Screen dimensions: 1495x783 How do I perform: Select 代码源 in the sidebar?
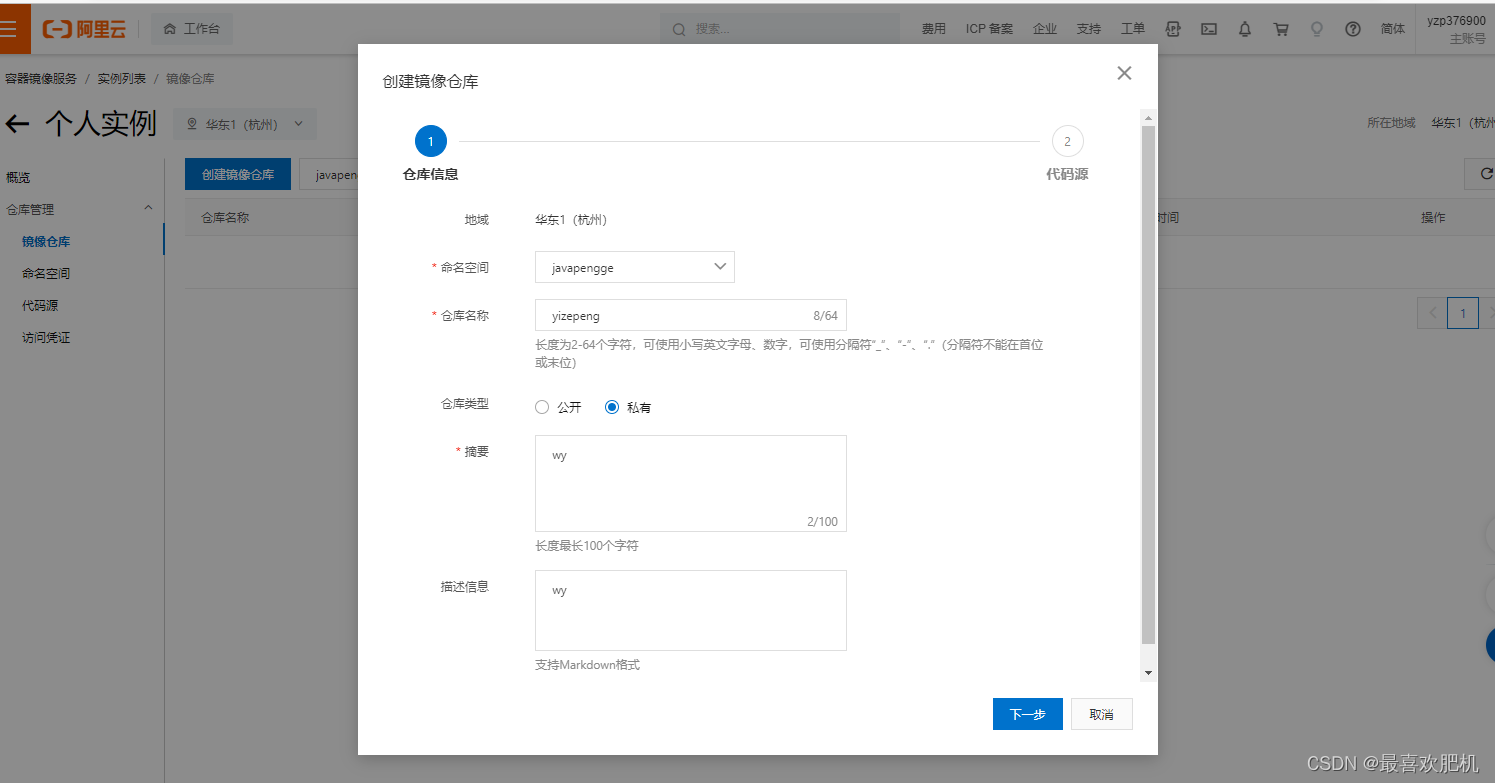pos(40,305)
